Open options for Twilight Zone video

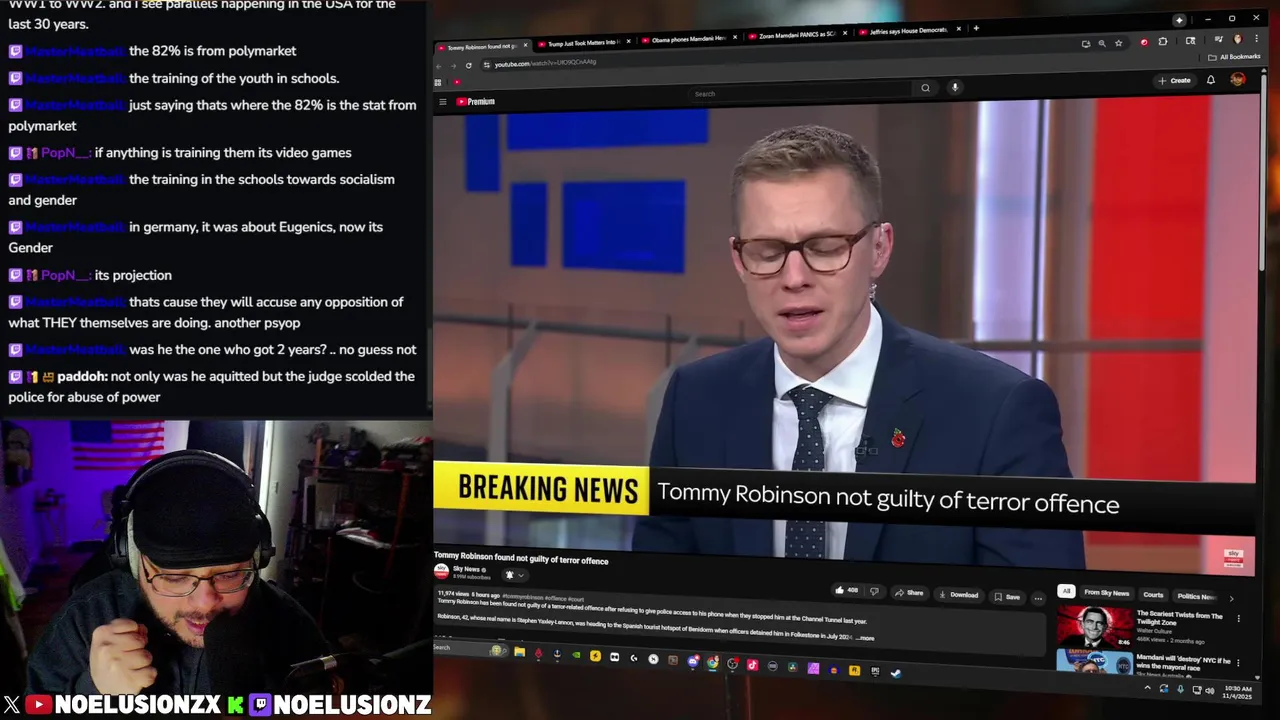tap(1239, 619)
